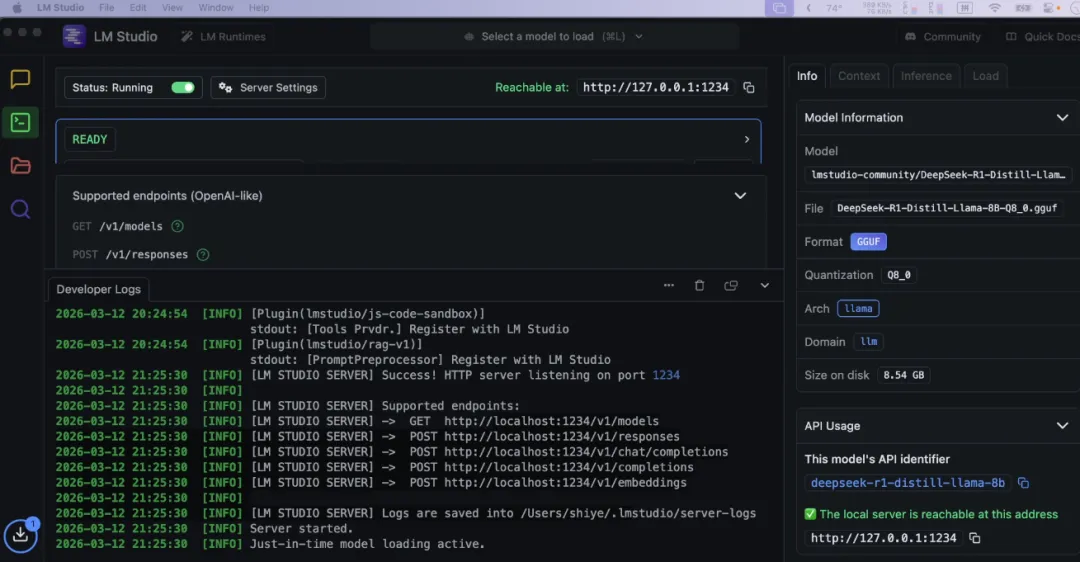Open the Developer terminal sidebar icon
Viewport: 1080px width, 562px height.
click(20, 123)
